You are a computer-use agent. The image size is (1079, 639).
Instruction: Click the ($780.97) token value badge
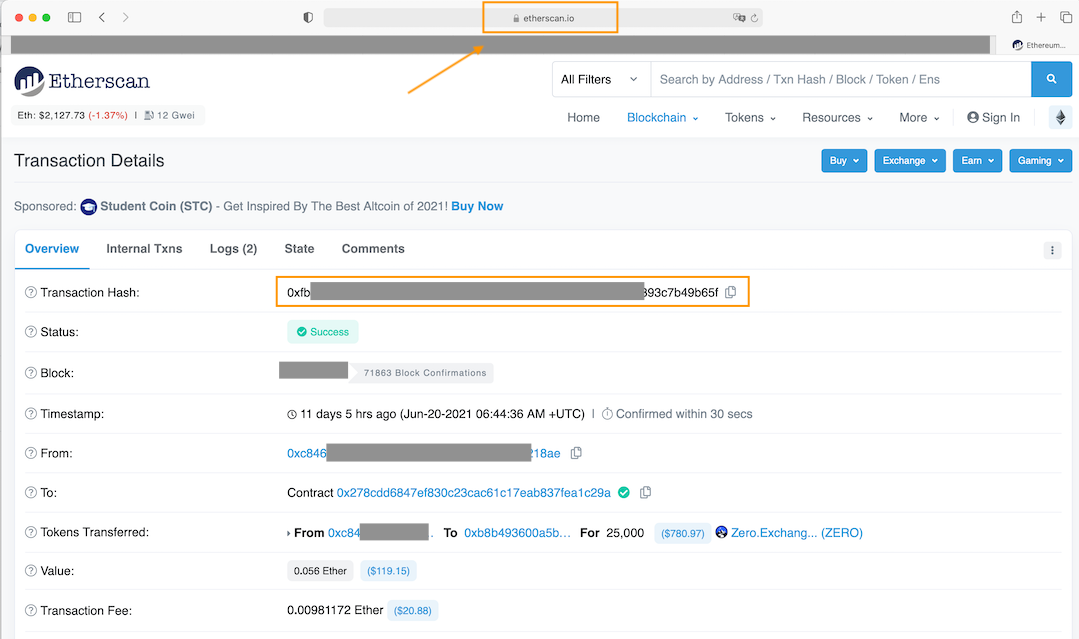point(683,533)
